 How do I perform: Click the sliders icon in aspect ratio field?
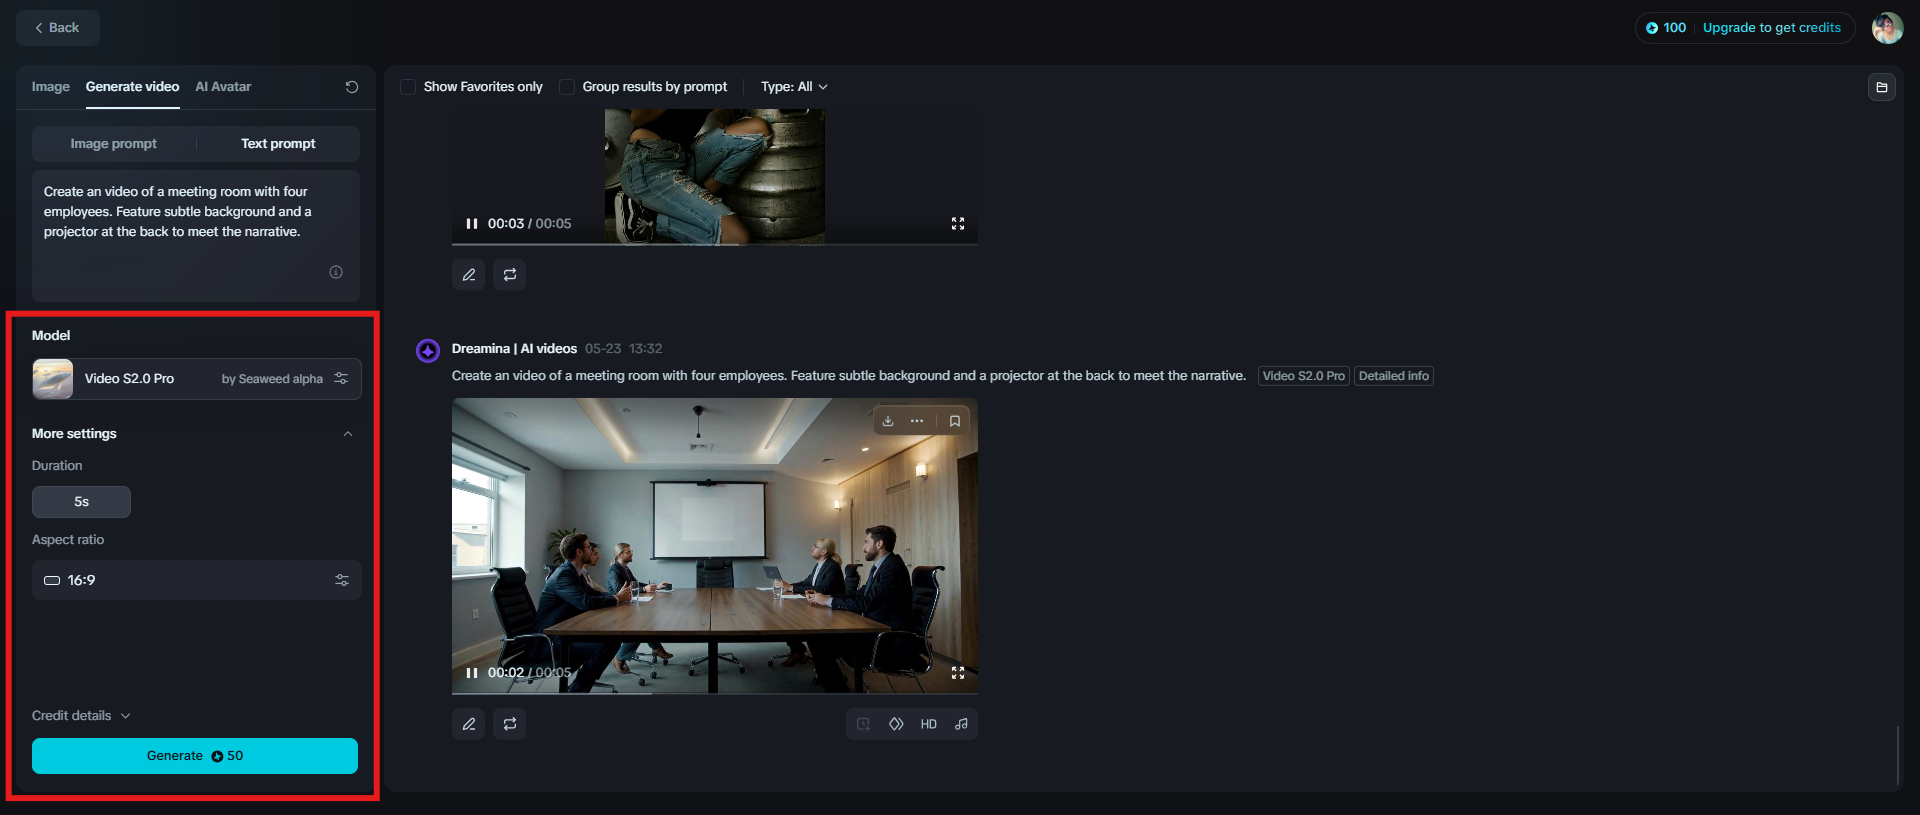342,580
